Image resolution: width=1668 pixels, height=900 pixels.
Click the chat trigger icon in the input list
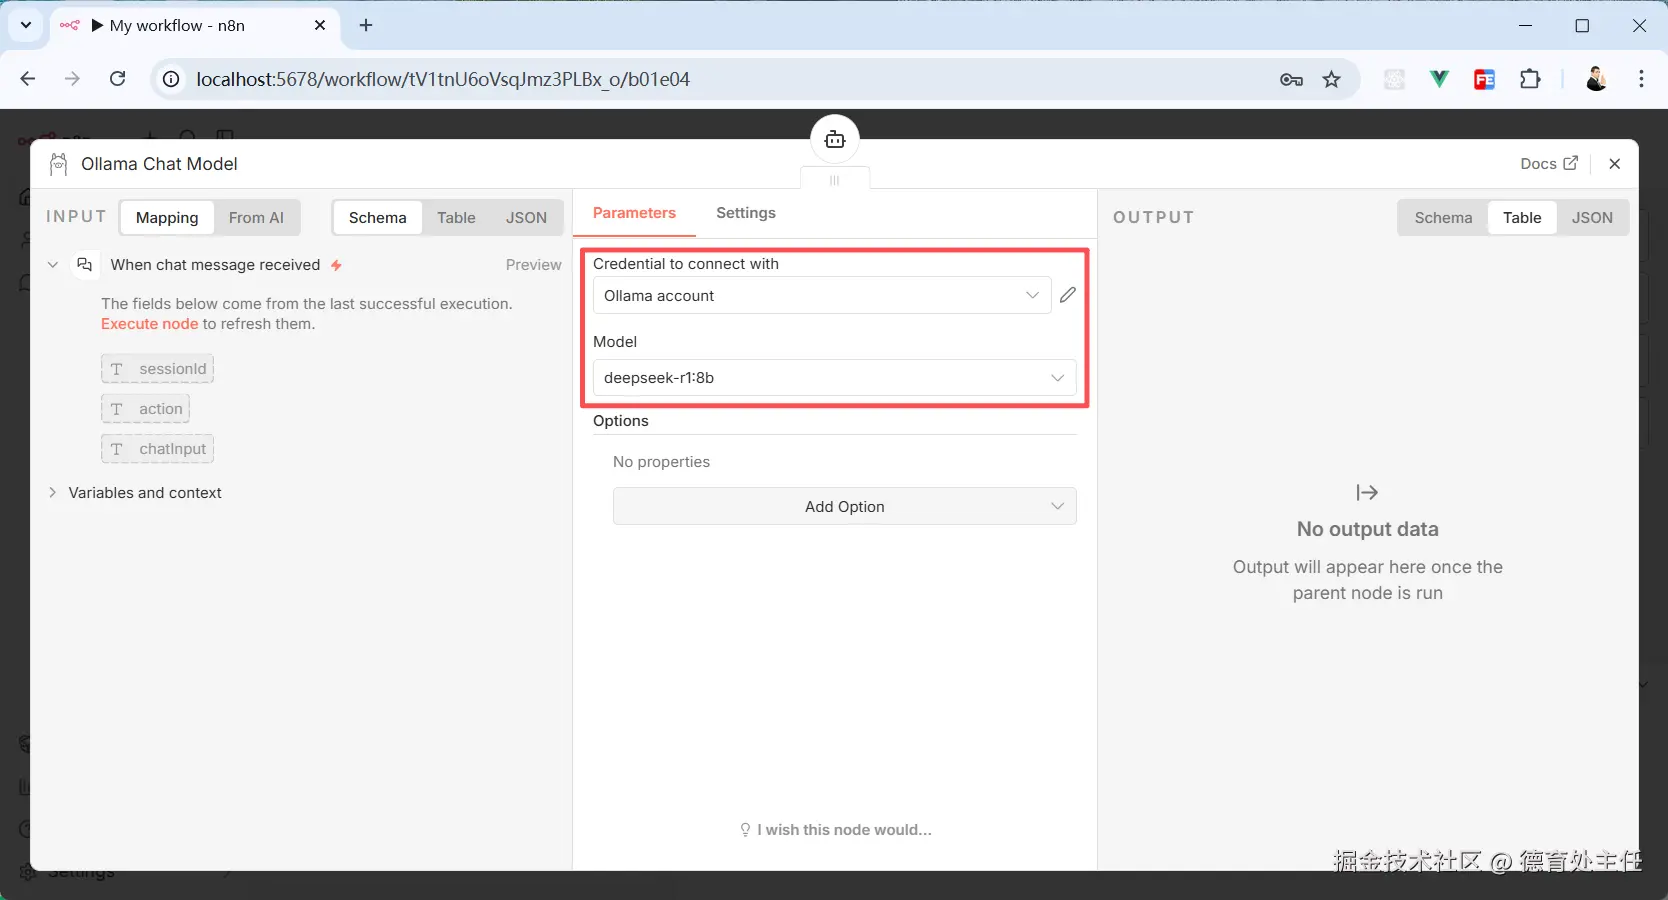click(85, 265)
